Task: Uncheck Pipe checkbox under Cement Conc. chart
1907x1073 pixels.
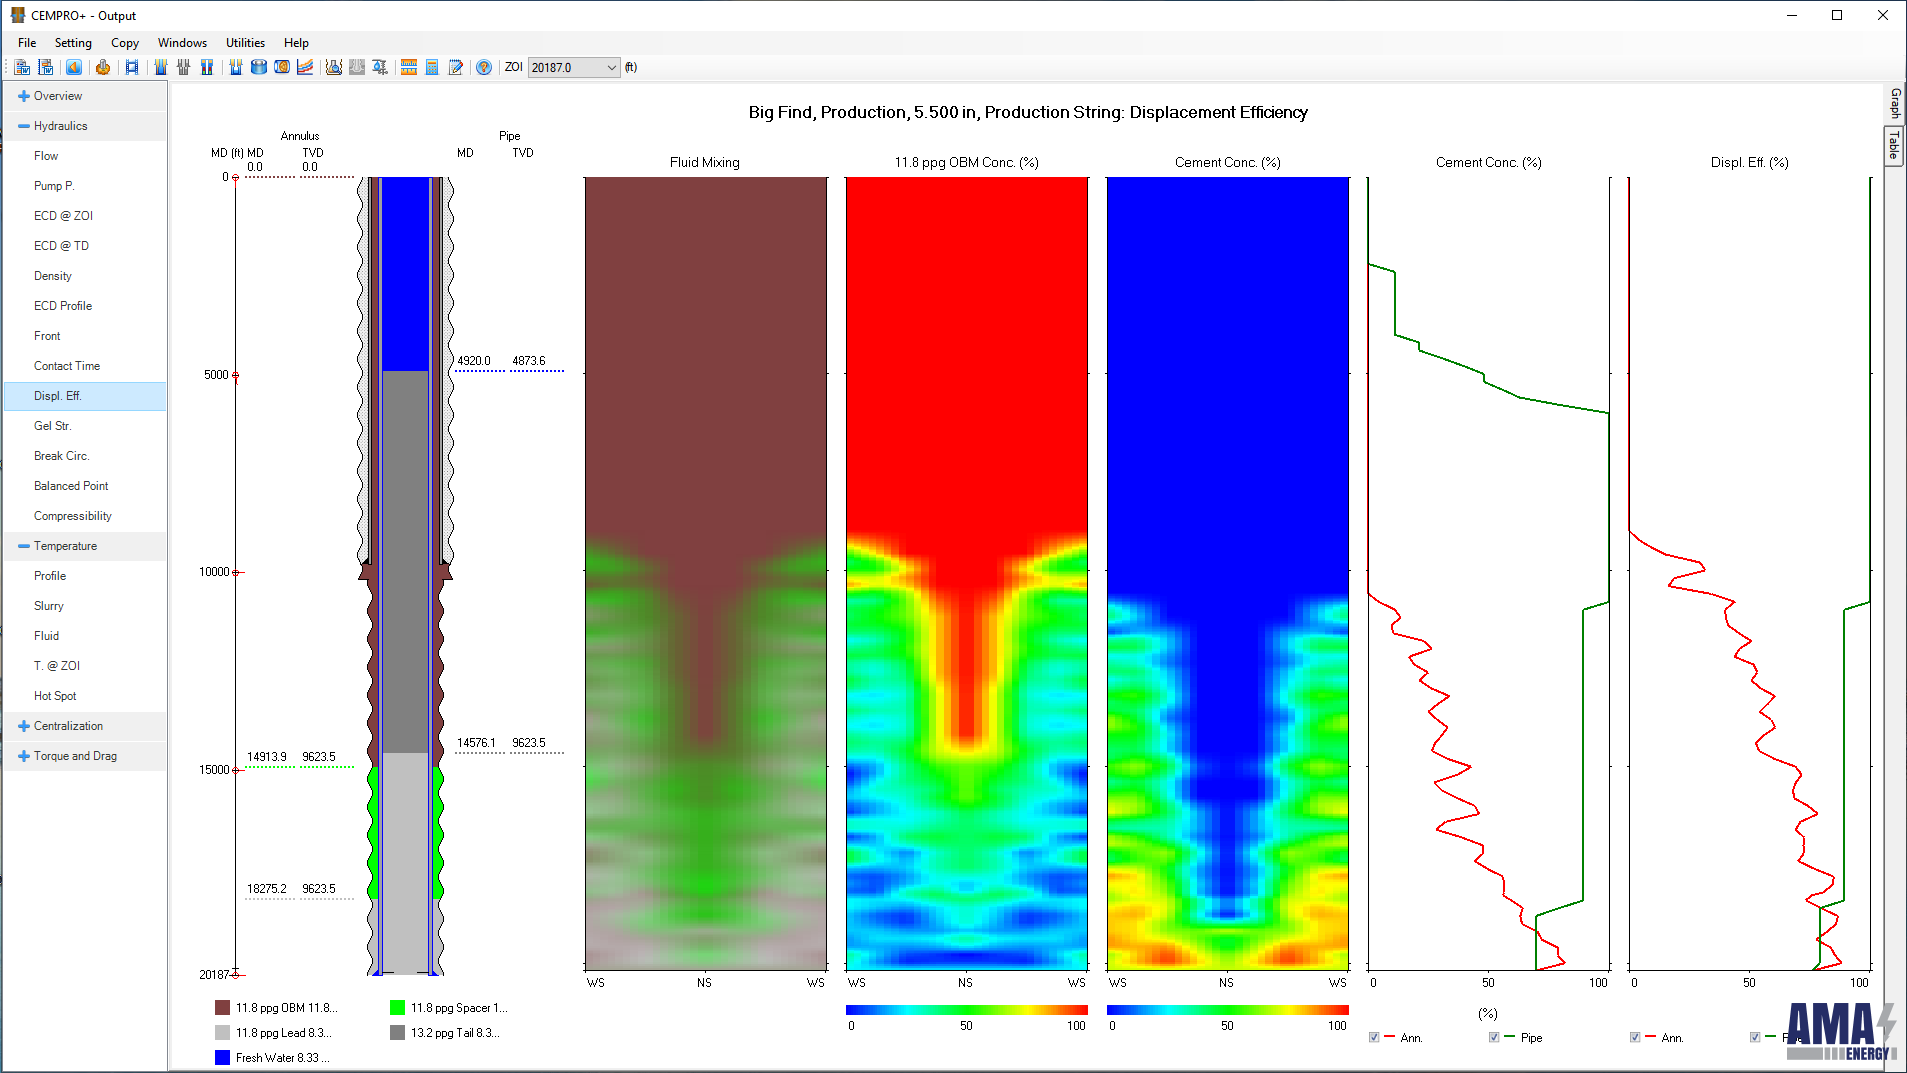Action: pos(1494,1038)
